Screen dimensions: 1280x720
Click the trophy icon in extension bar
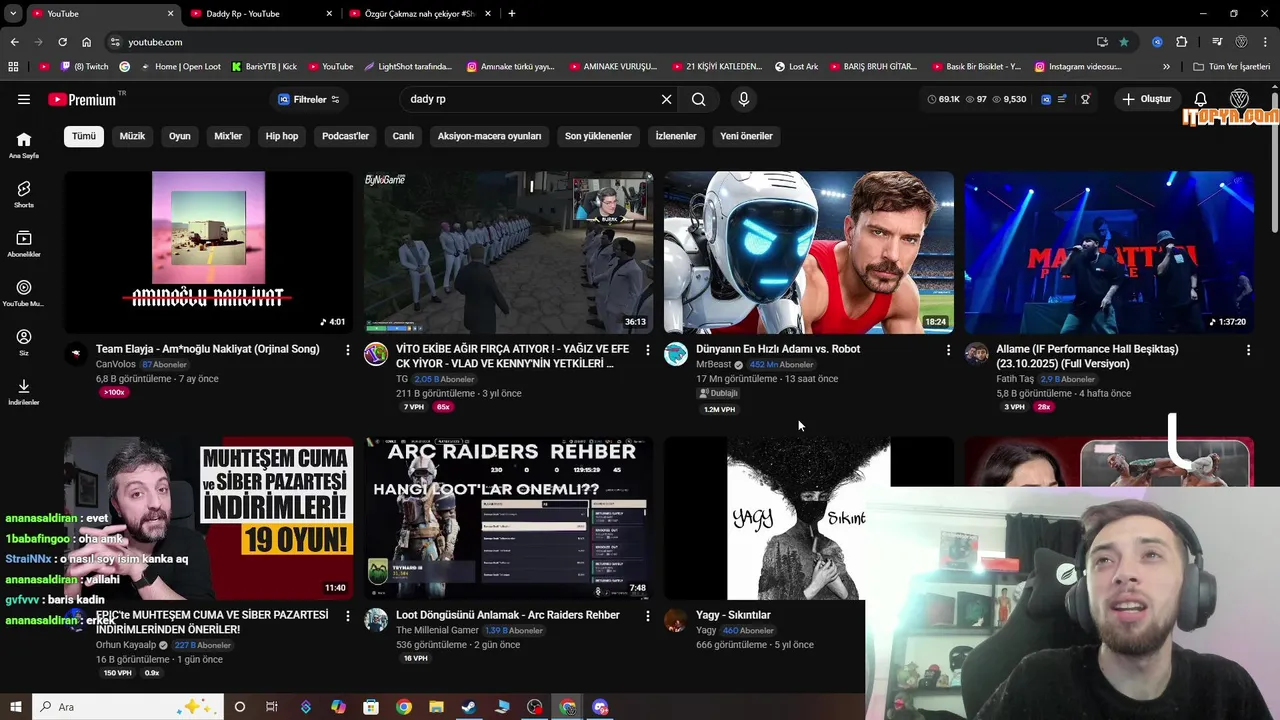point(1085,99)
